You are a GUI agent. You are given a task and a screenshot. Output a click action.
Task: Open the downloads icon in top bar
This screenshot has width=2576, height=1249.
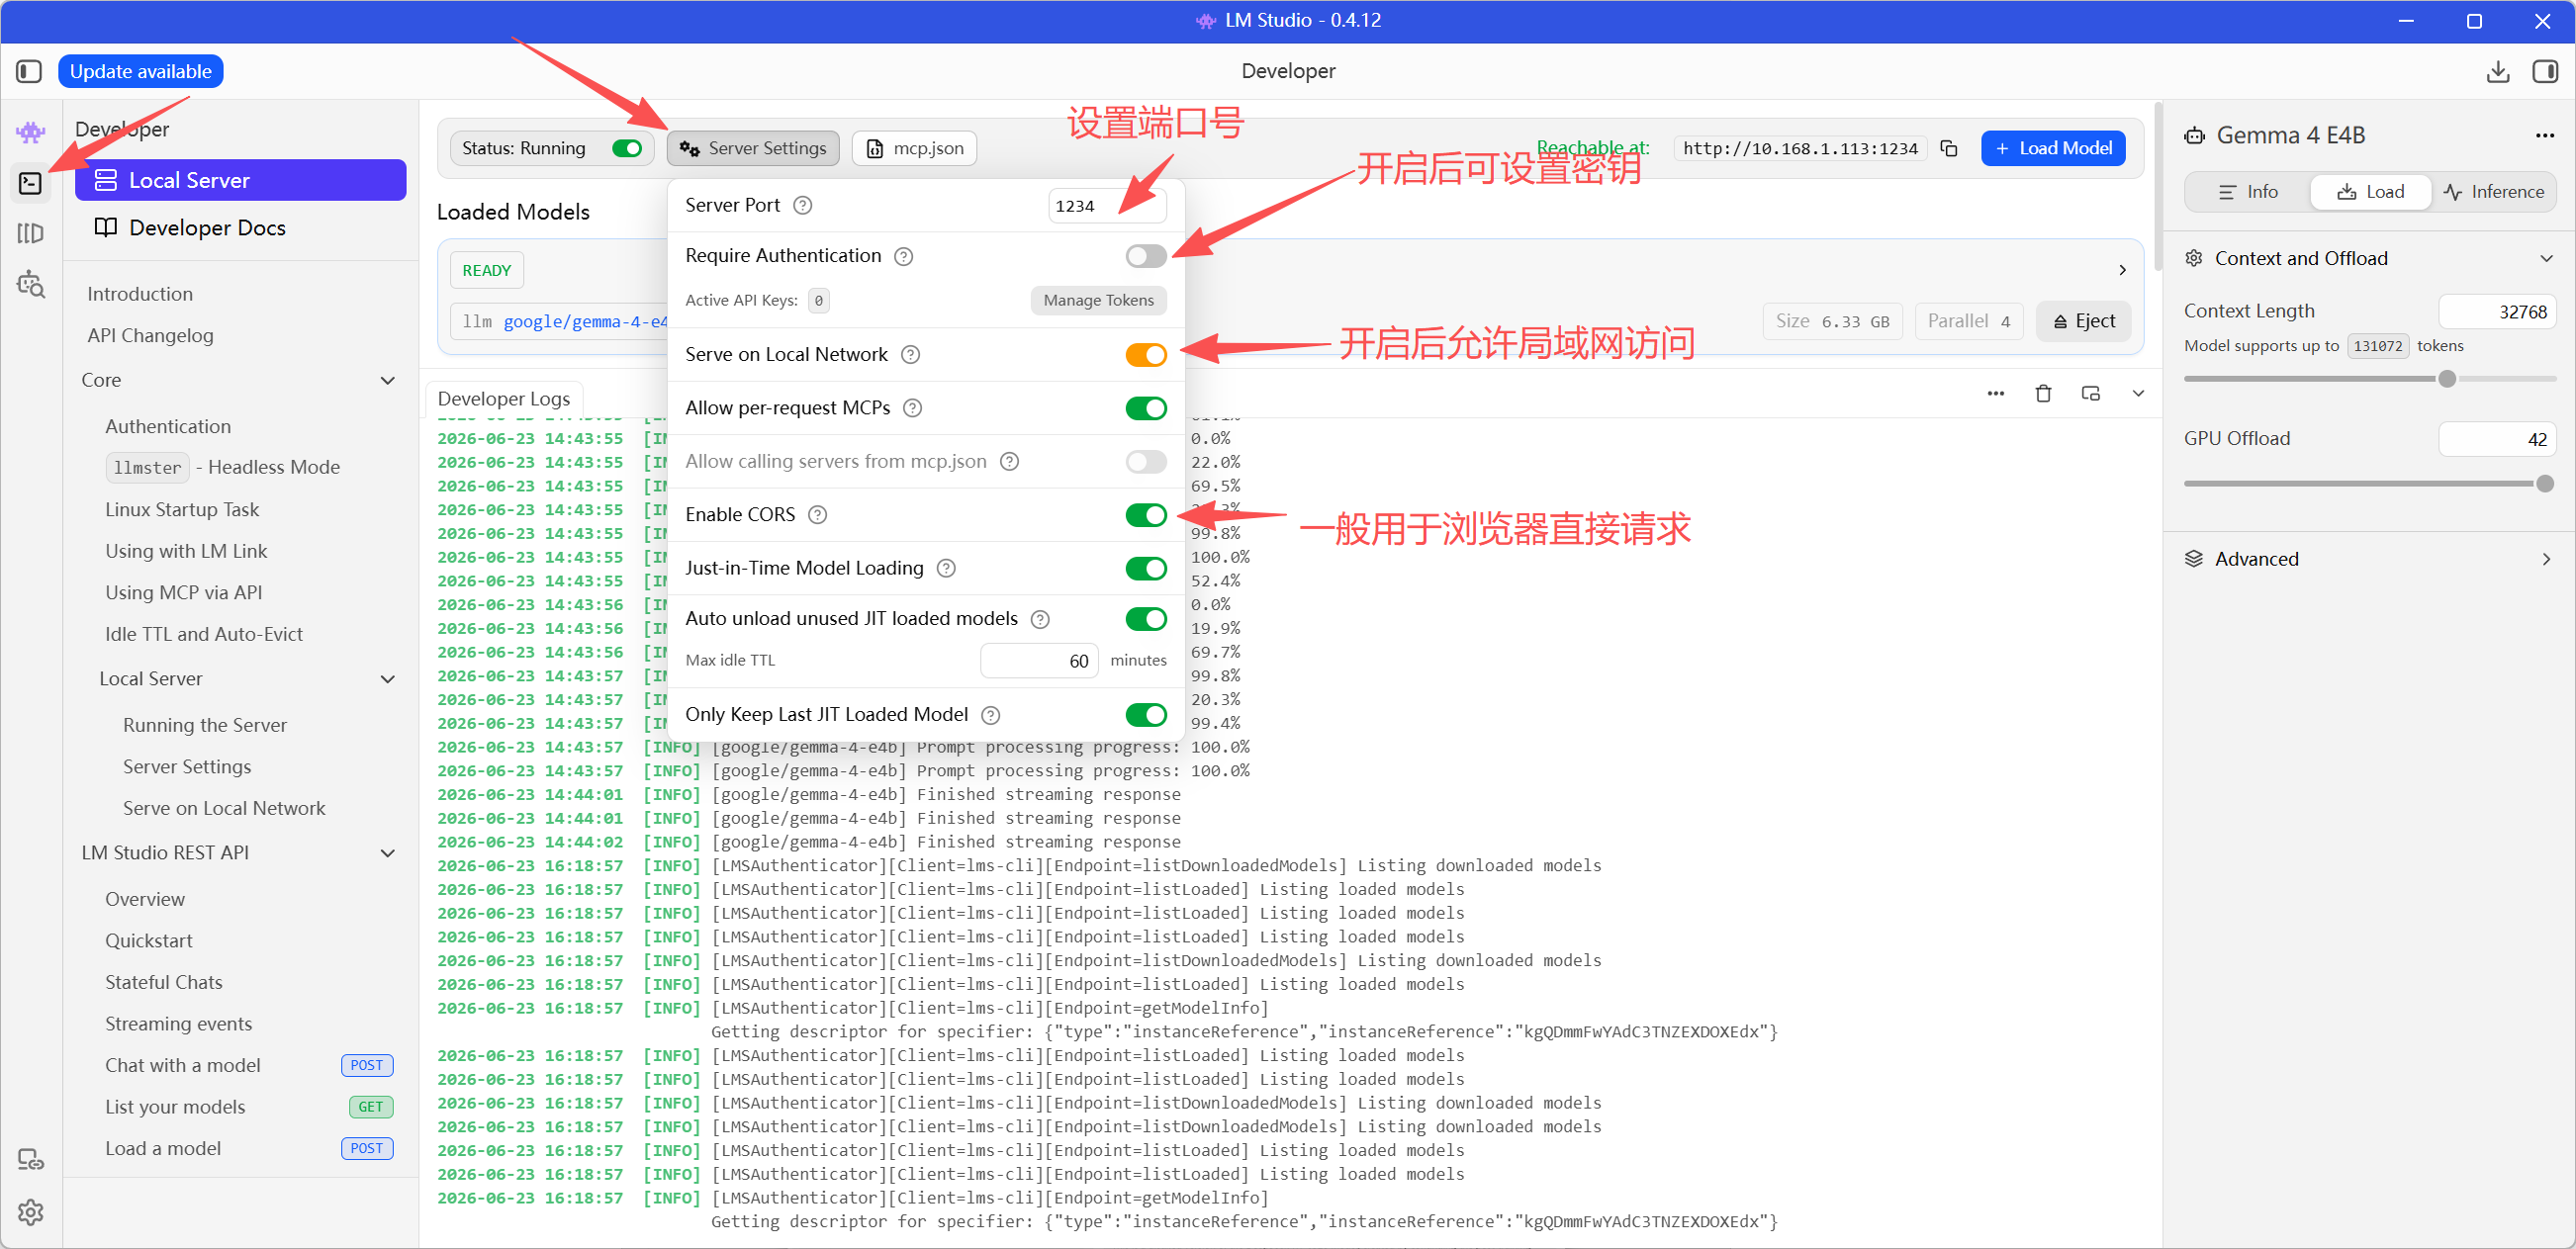pos(2497,71)
